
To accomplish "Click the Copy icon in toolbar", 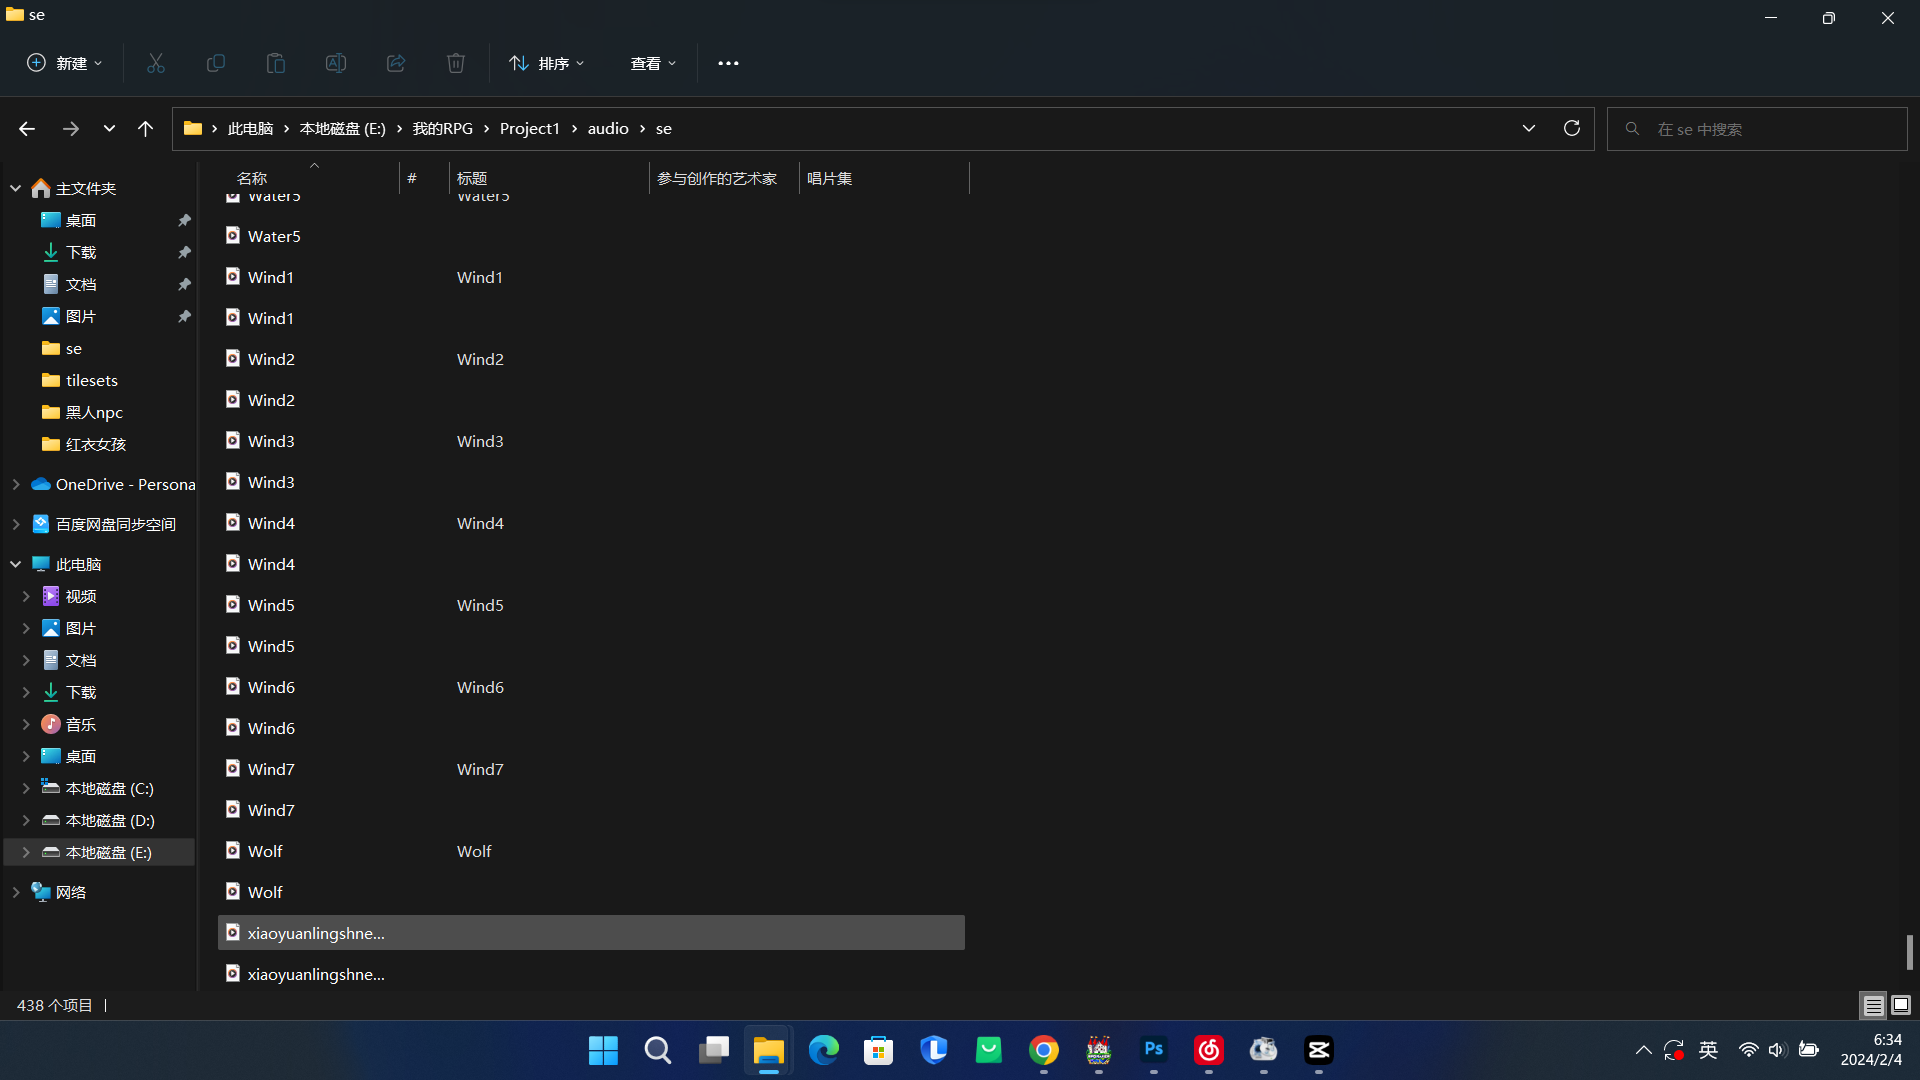I will [216, 63].
